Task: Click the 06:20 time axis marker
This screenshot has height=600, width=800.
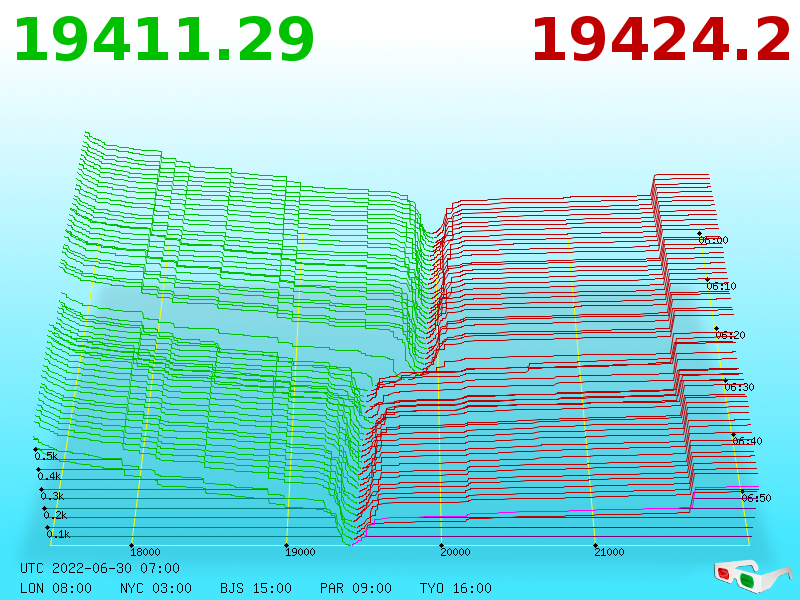Action: point(730,335)
